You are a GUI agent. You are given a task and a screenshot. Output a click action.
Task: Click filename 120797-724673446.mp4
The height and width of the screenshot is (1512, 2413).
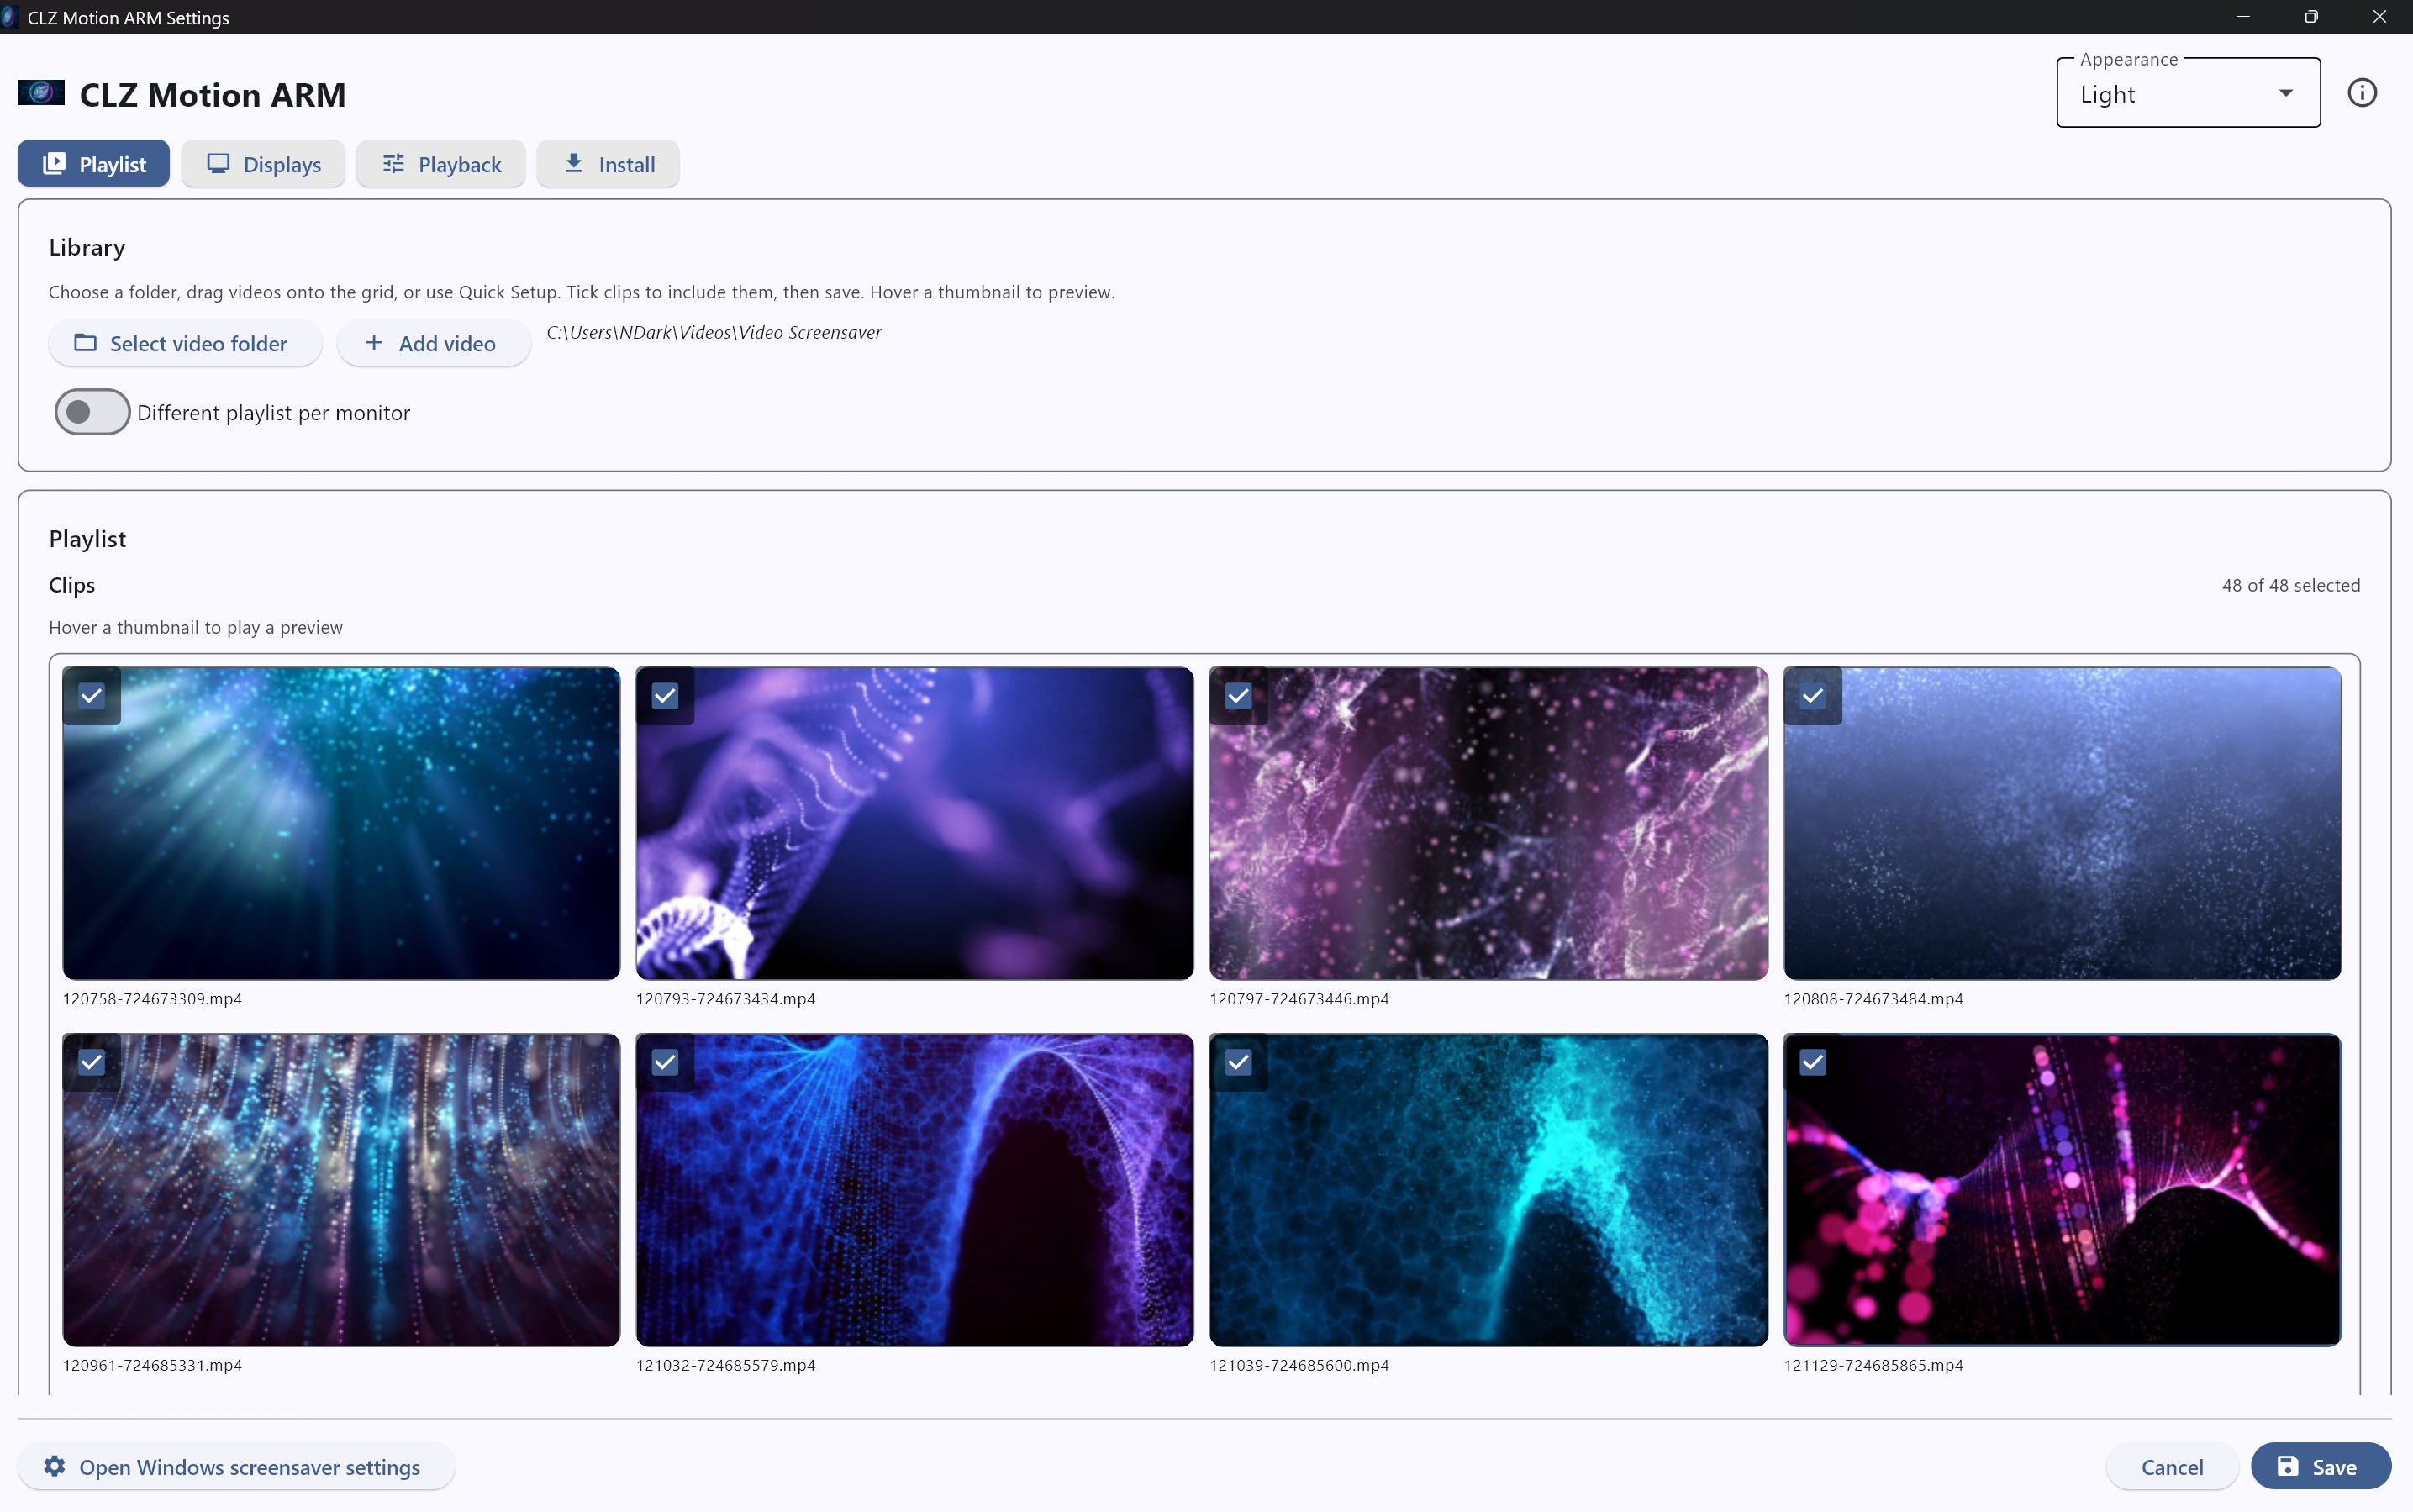pyautogui.click(x=1299, y=998)
